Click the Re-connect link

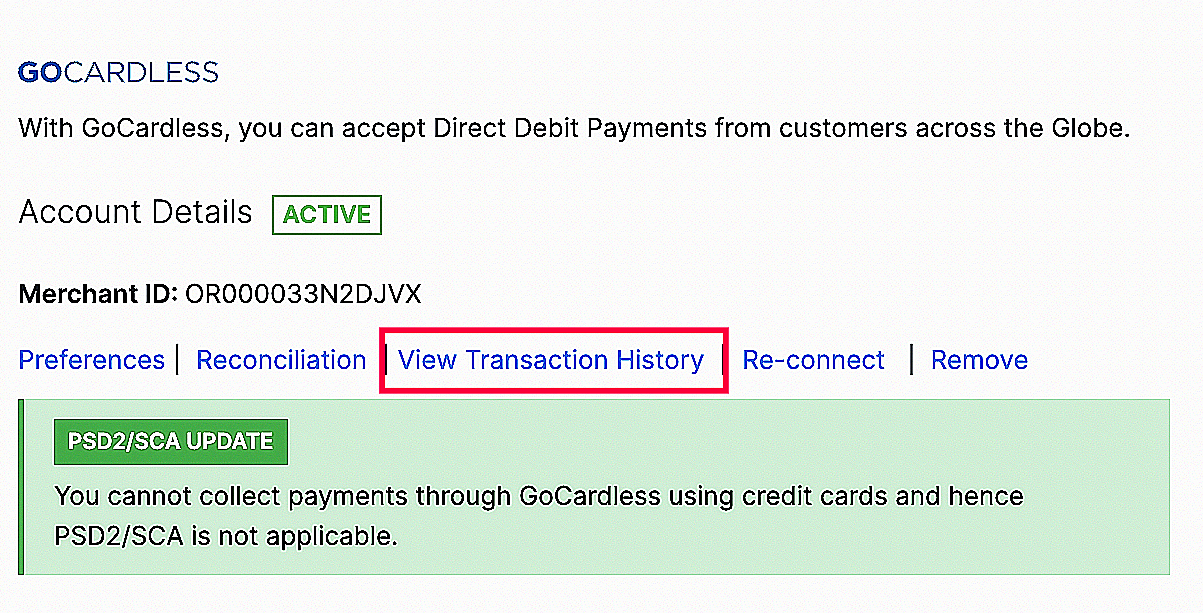pyautogui.click(x=813, y=359)
